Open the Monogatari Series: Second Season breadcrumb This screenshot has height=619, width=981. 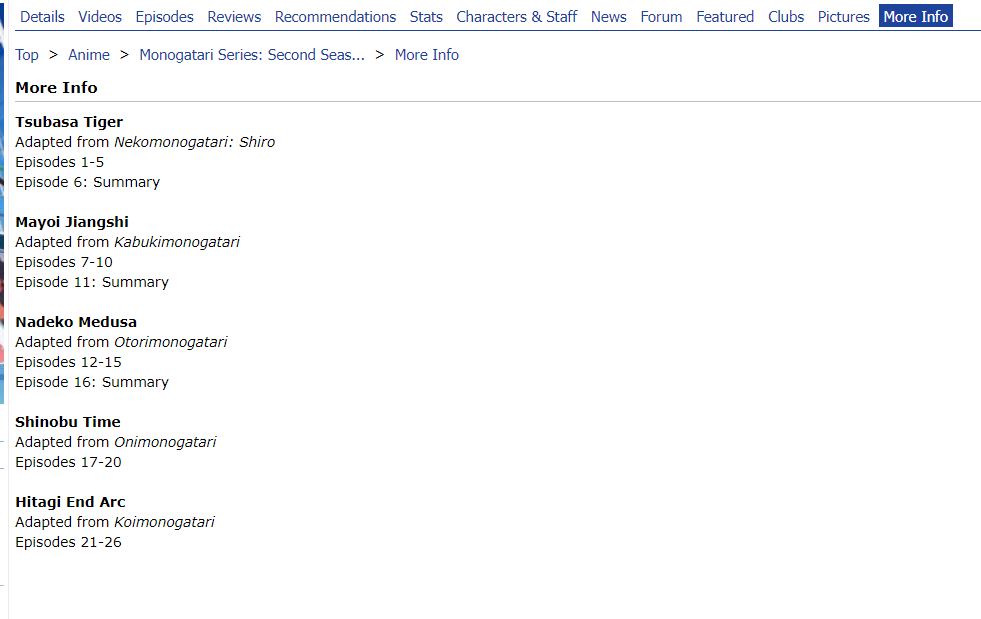click(x=252, y=55)
